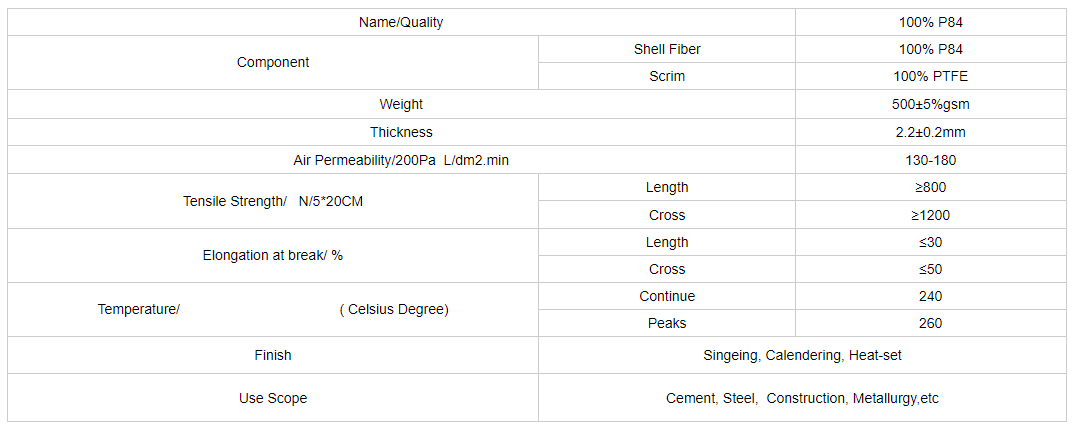Click the Singeing, Calendering, Heat-set cell
This screenshot has width=1074, height=429.
click(802, 355)
